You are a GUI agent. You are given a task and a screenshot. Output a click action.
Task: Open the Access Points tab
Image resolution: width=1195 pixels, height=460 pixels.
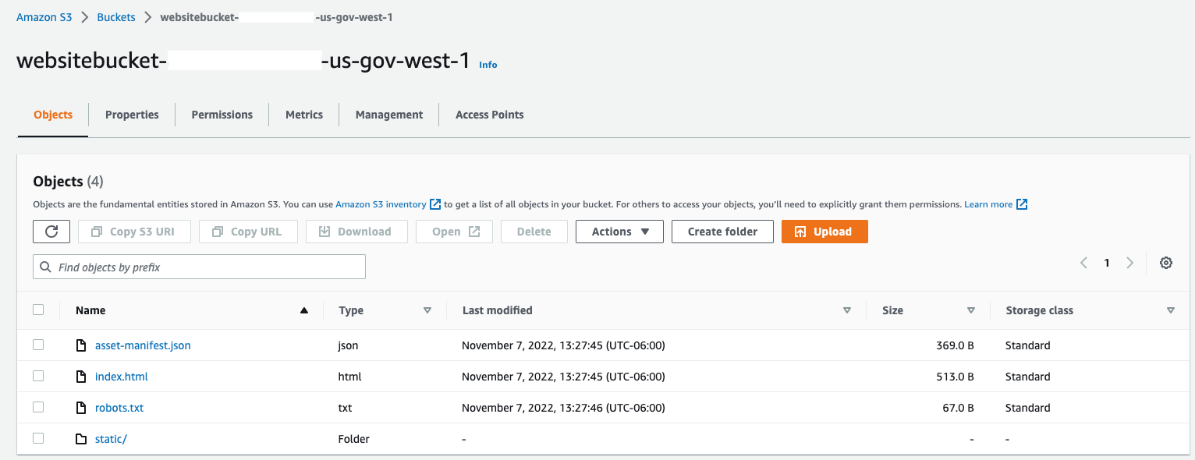pos(489,115)
